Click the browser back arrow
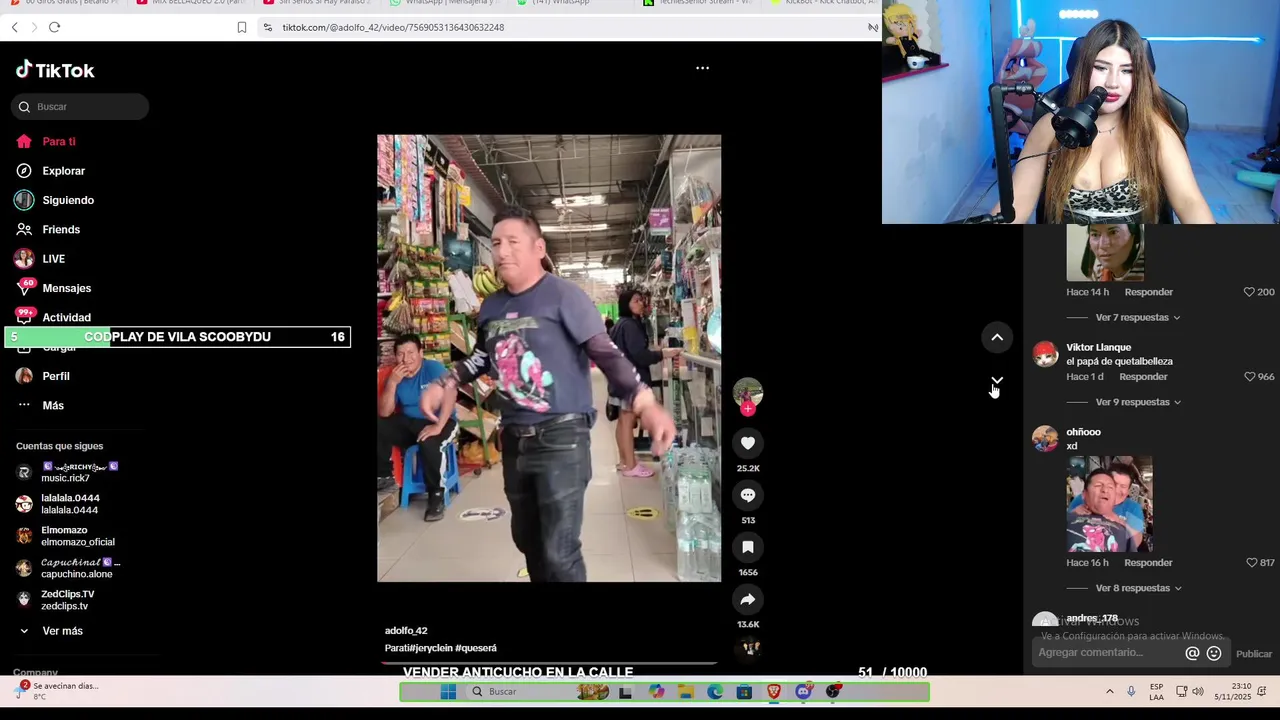The width and height of the screenshot is (1280, 720). pos(14,27)
